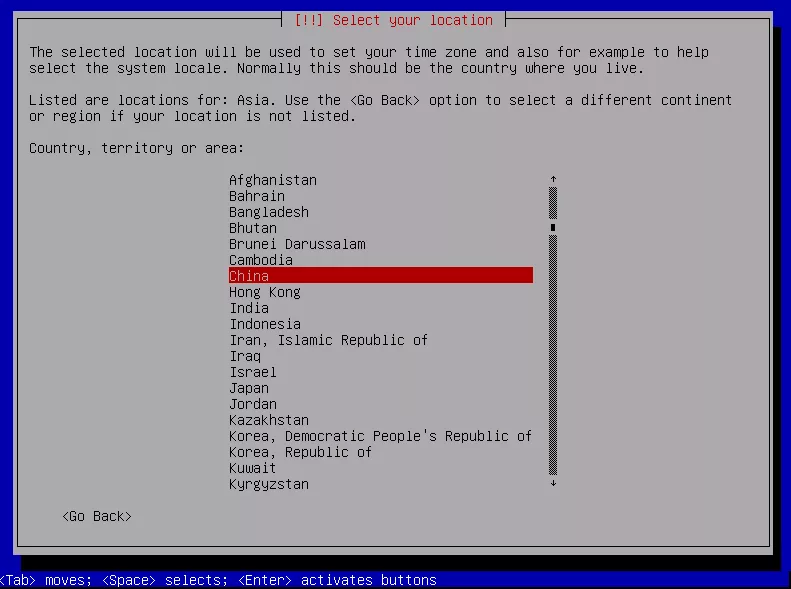Image resolution: width=791 pixels, height=589 pixels.
Task: Select Bhutan as the country
Action: (x=253, y=228)
